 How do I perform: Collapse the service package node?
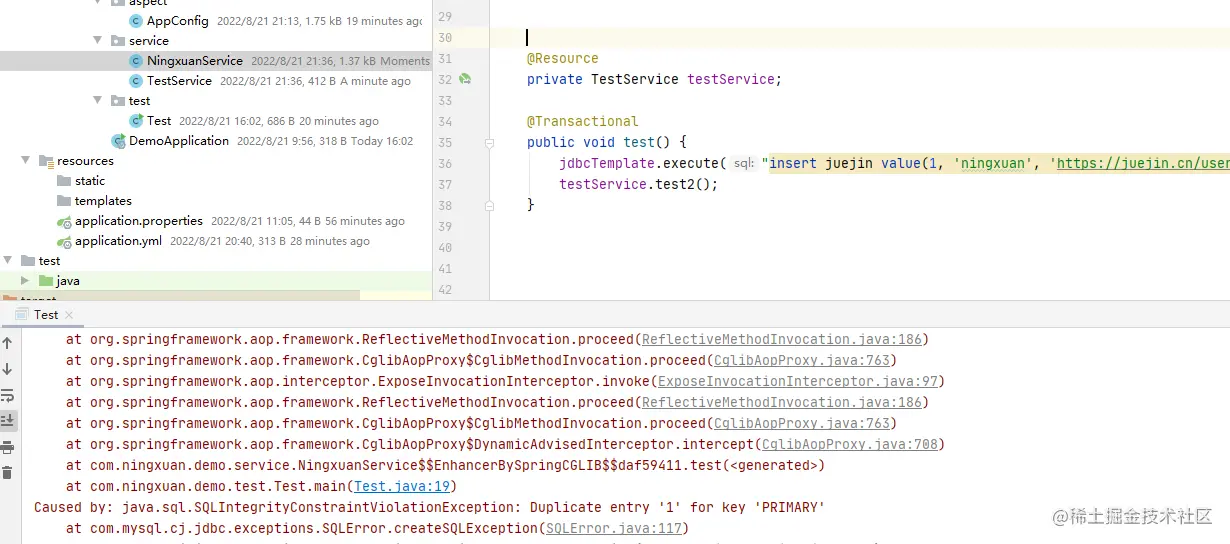coord(98,40)
